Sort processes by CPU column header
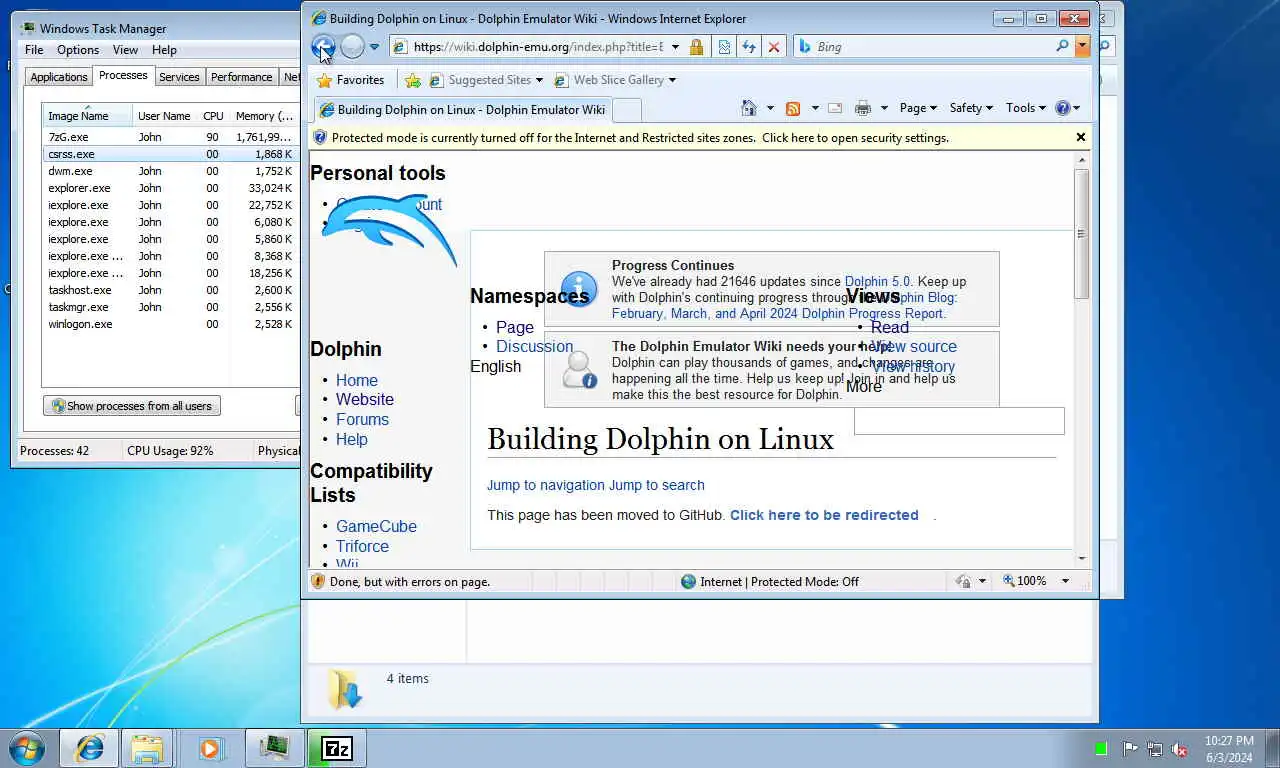Screen dimensions: 1280x768 click(213, 115)
